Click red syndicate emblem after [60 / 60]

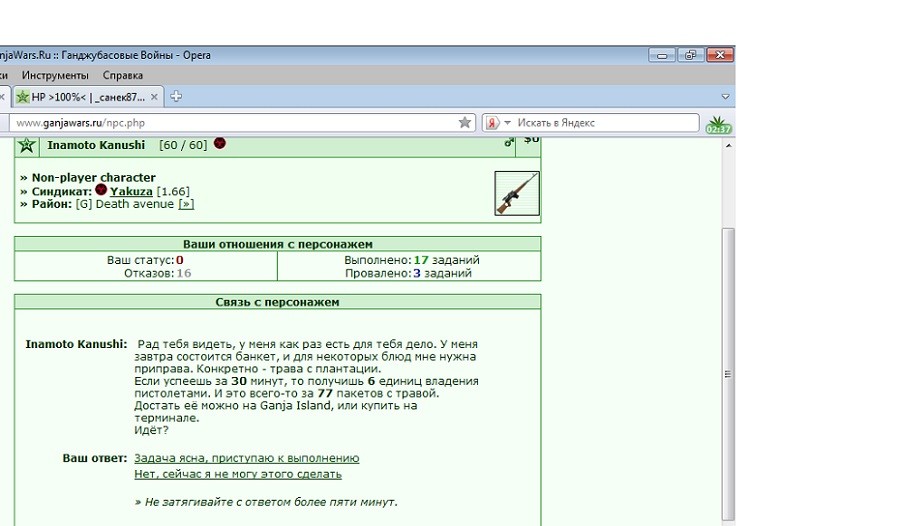click(220, 143)
